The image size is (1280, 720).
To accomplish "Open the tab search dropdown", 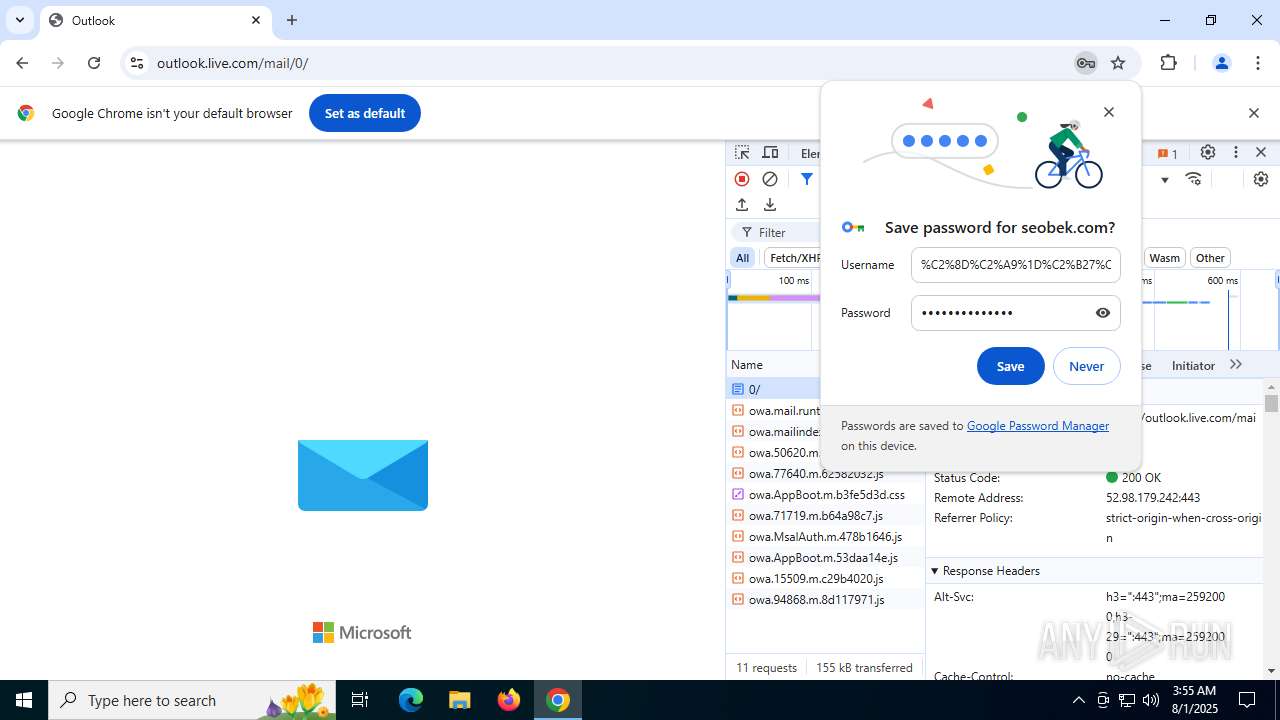I will 19,20.
